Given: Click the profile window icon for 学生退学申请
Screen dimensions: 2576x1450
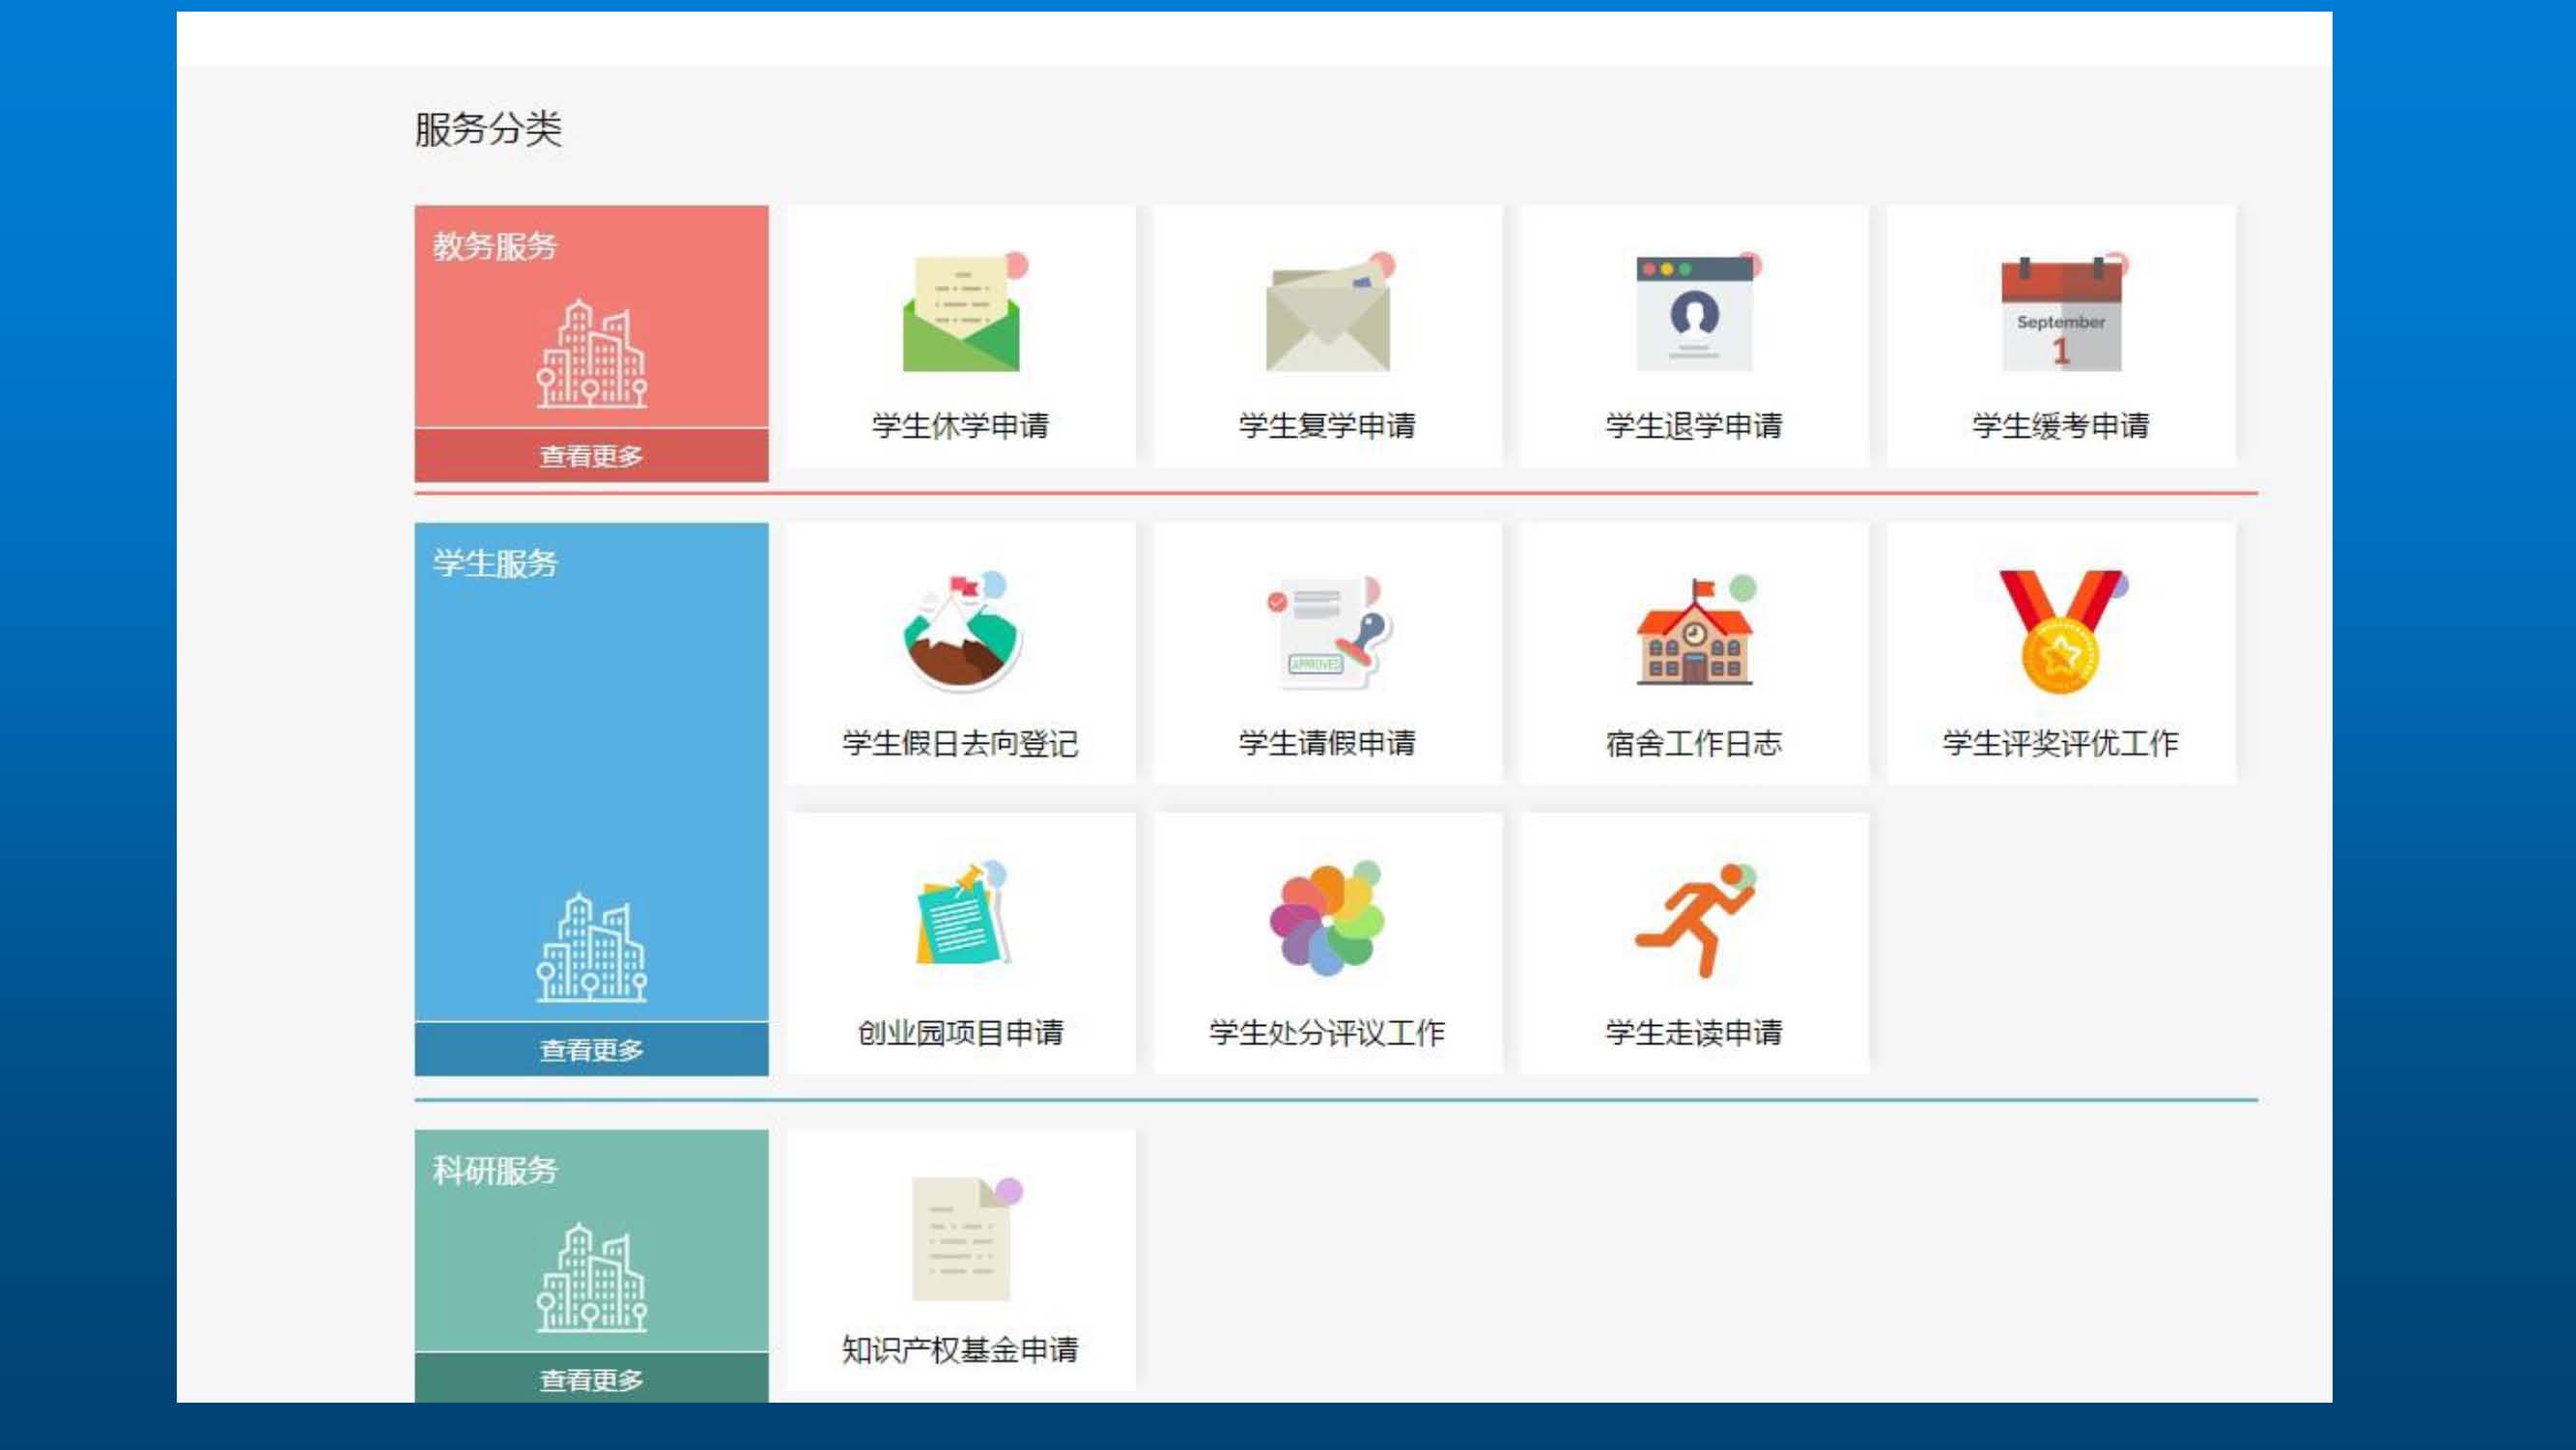Looking at the screenshot, I should (1694, 314).
